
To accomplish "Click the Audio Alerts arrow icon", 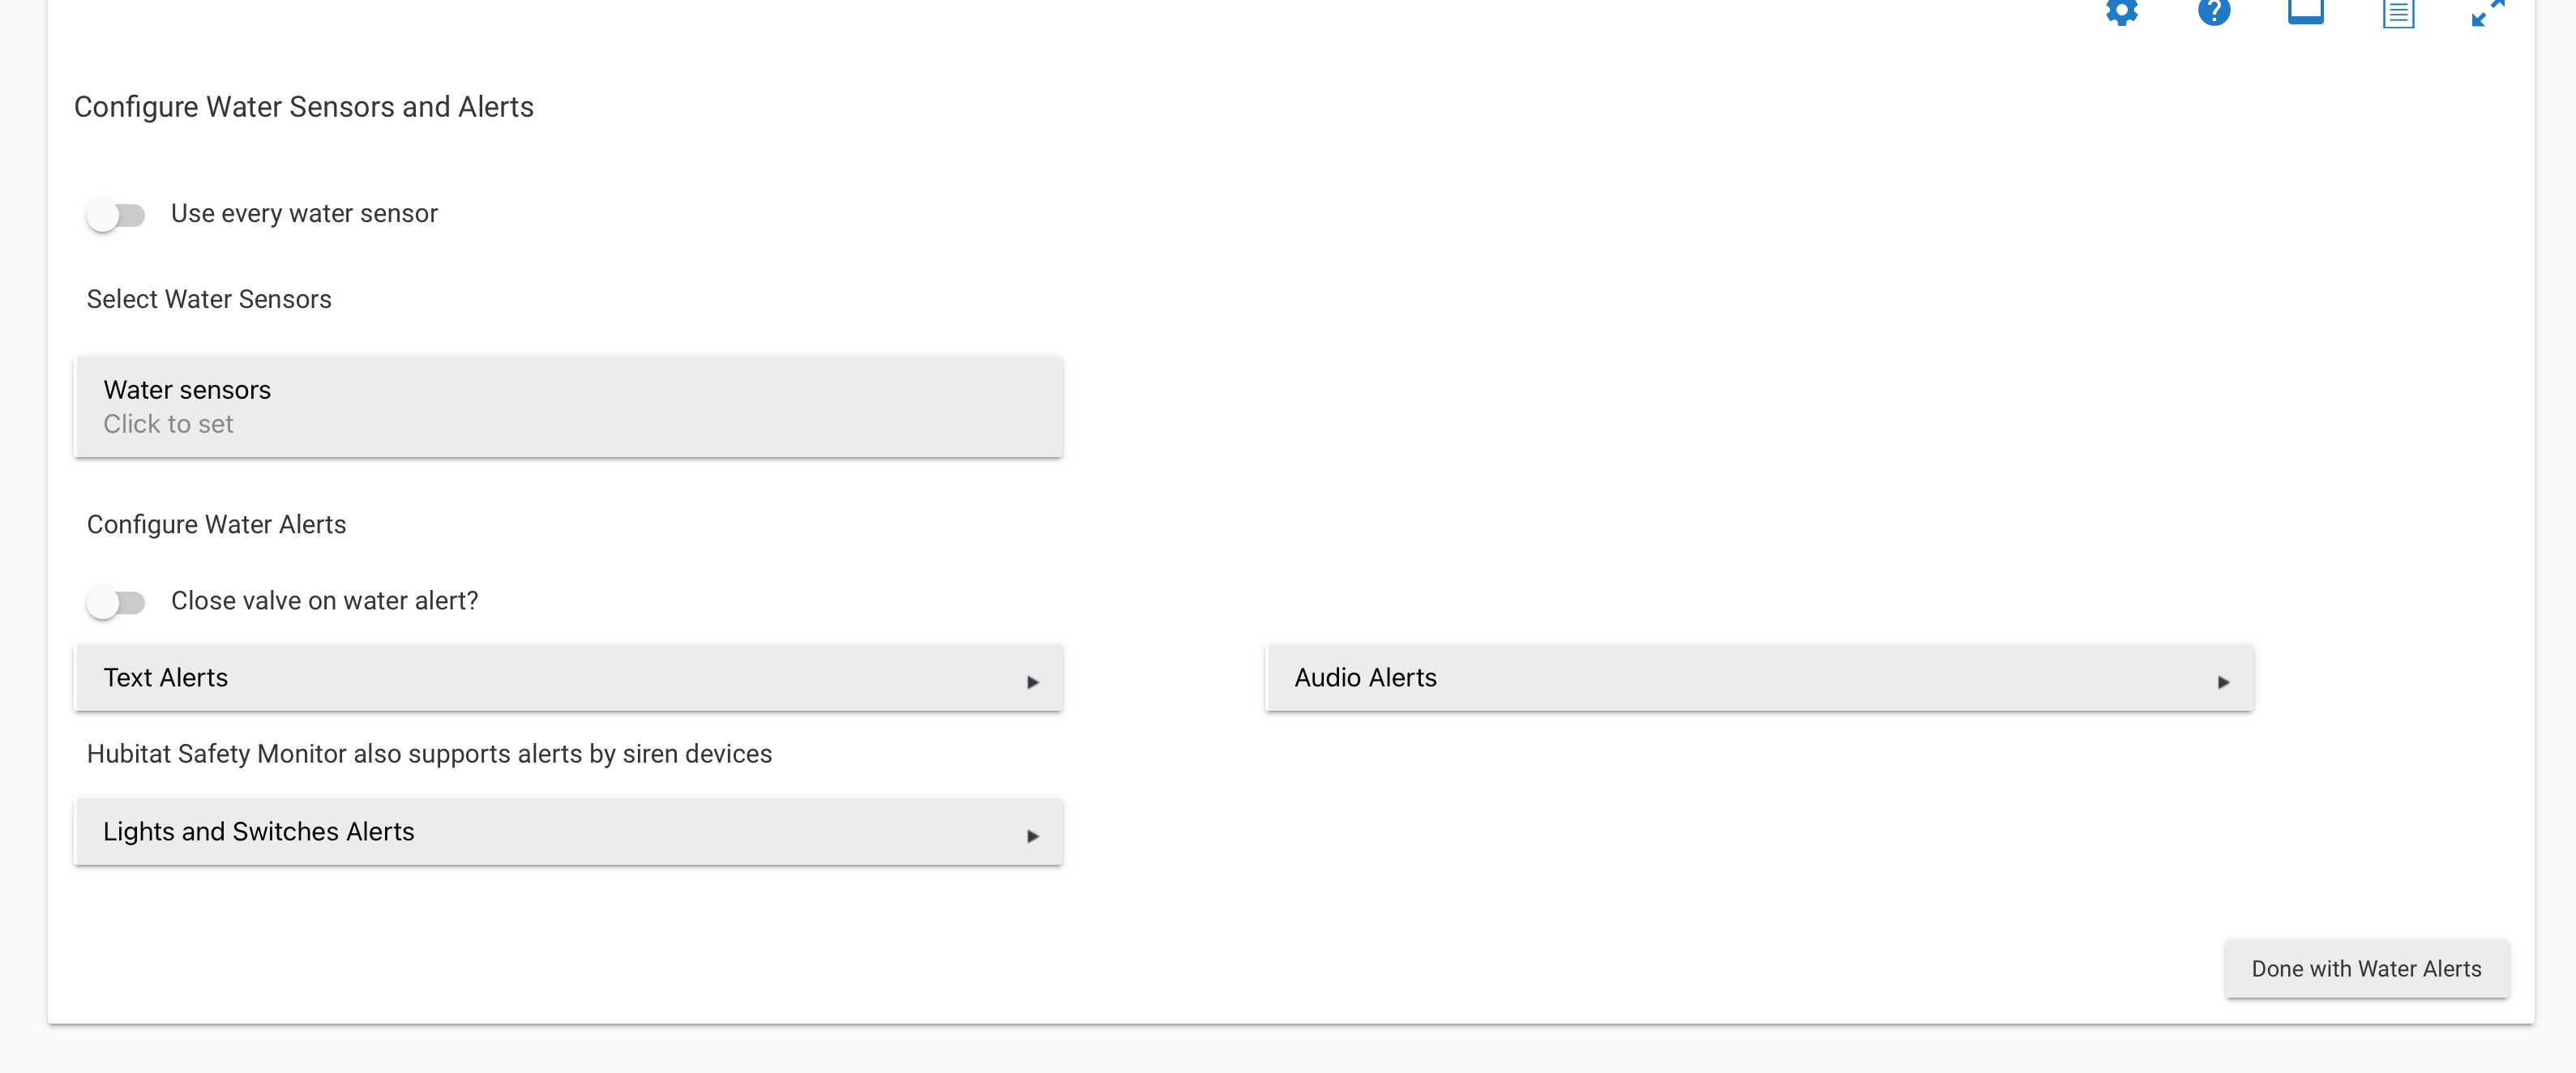I will 2223,682.
